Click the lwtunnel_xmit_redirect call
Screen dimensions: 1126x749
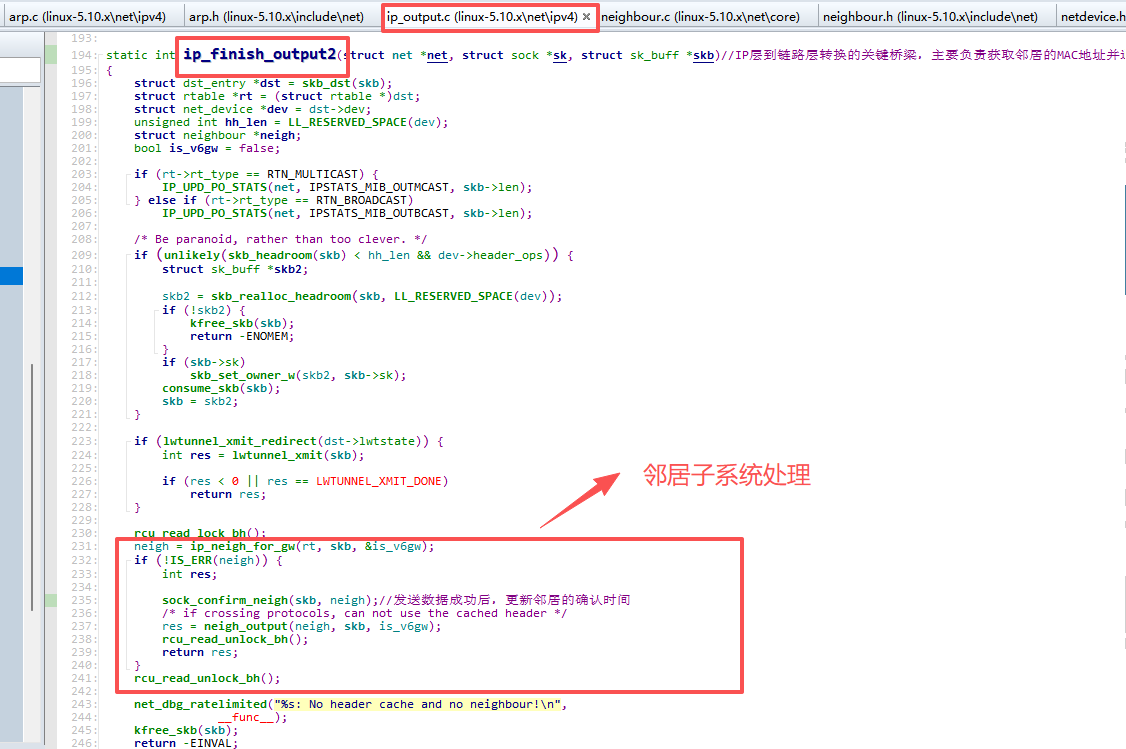coord(240,441)
